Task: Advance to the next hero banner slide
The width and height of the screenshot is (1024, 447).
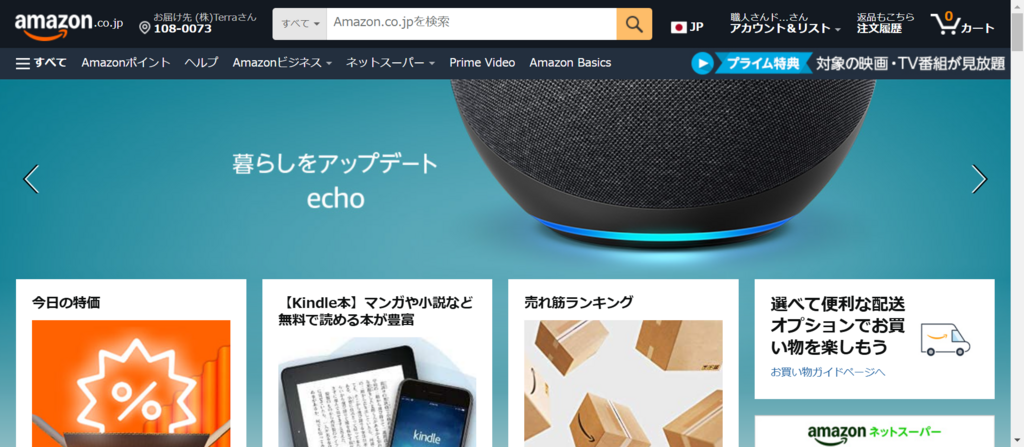Action: click(x=979, y=179)
